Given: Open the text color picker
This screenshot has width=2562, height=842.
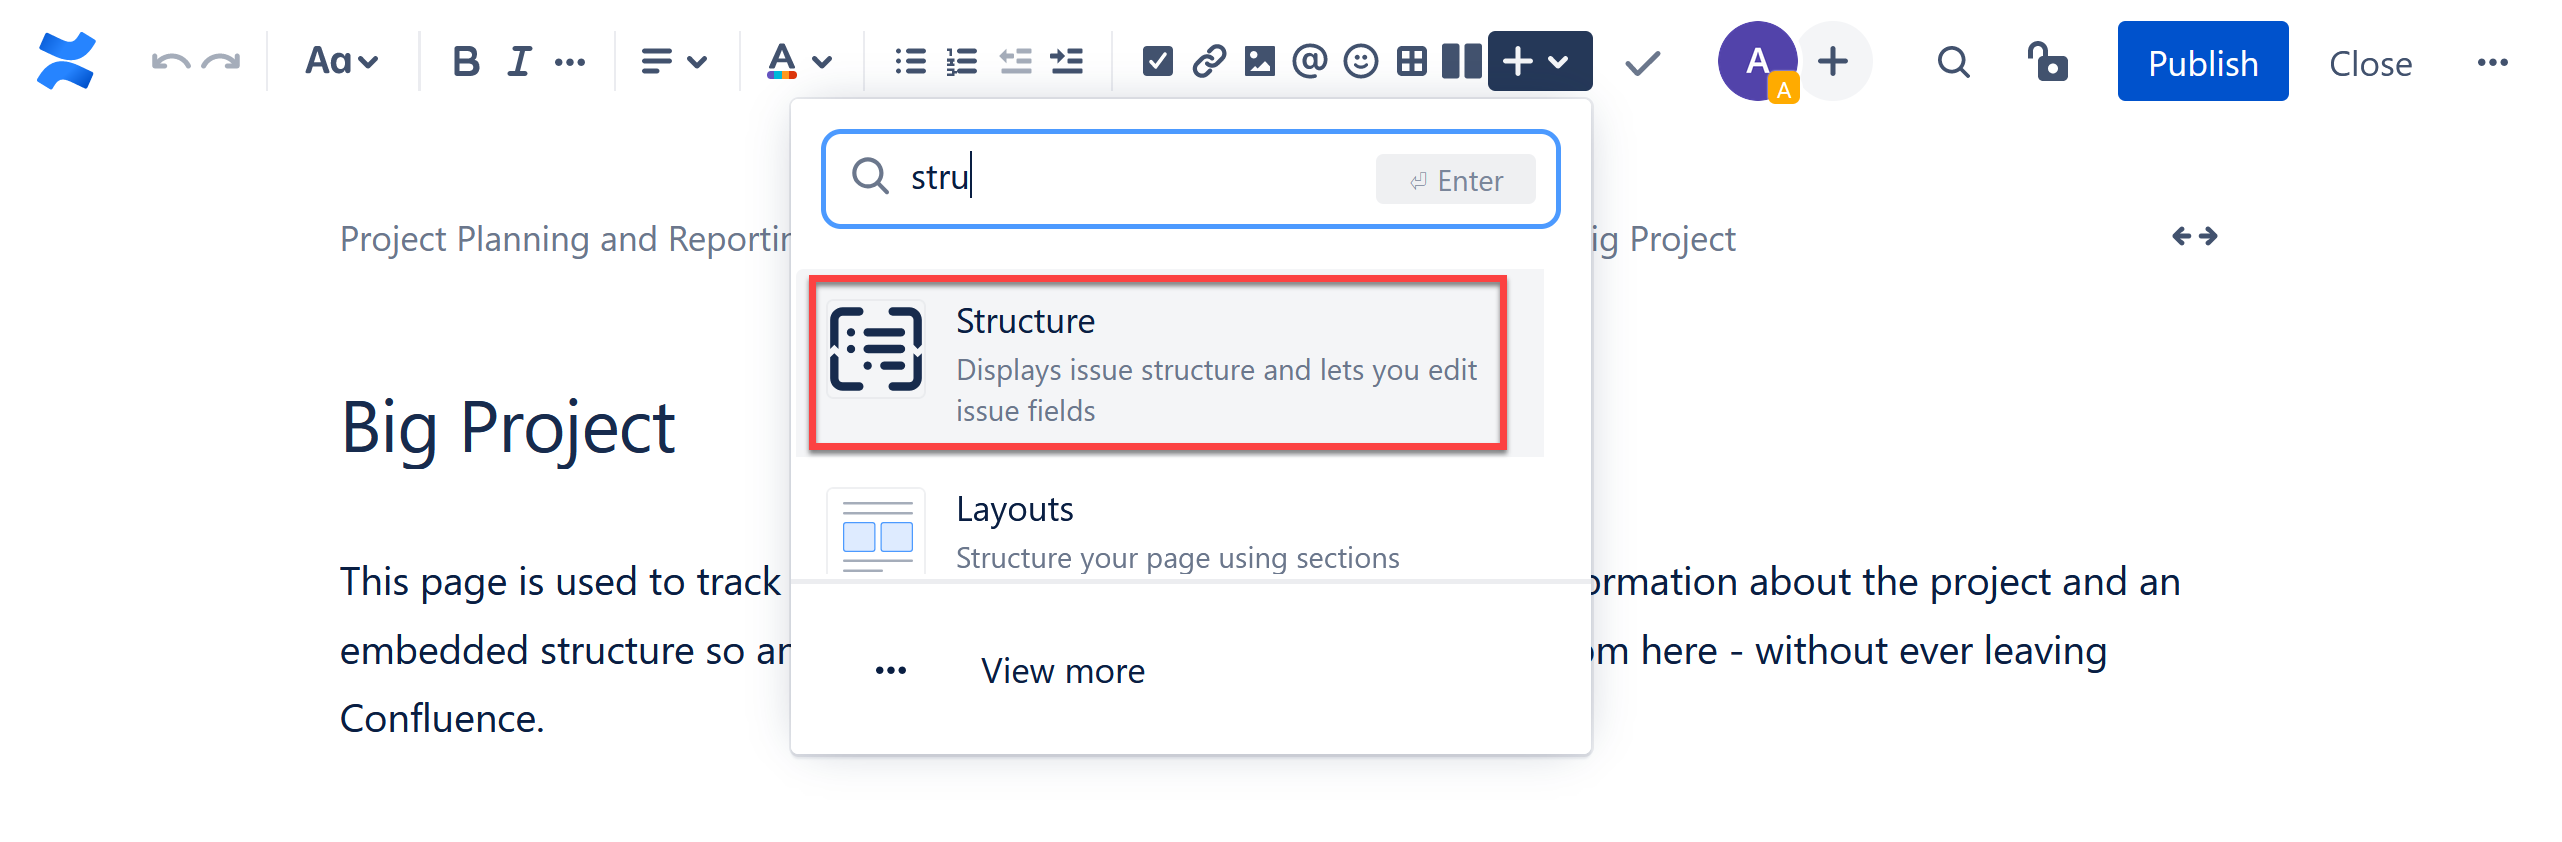Looking at the screenshot, I should click(x=798, y=62).
